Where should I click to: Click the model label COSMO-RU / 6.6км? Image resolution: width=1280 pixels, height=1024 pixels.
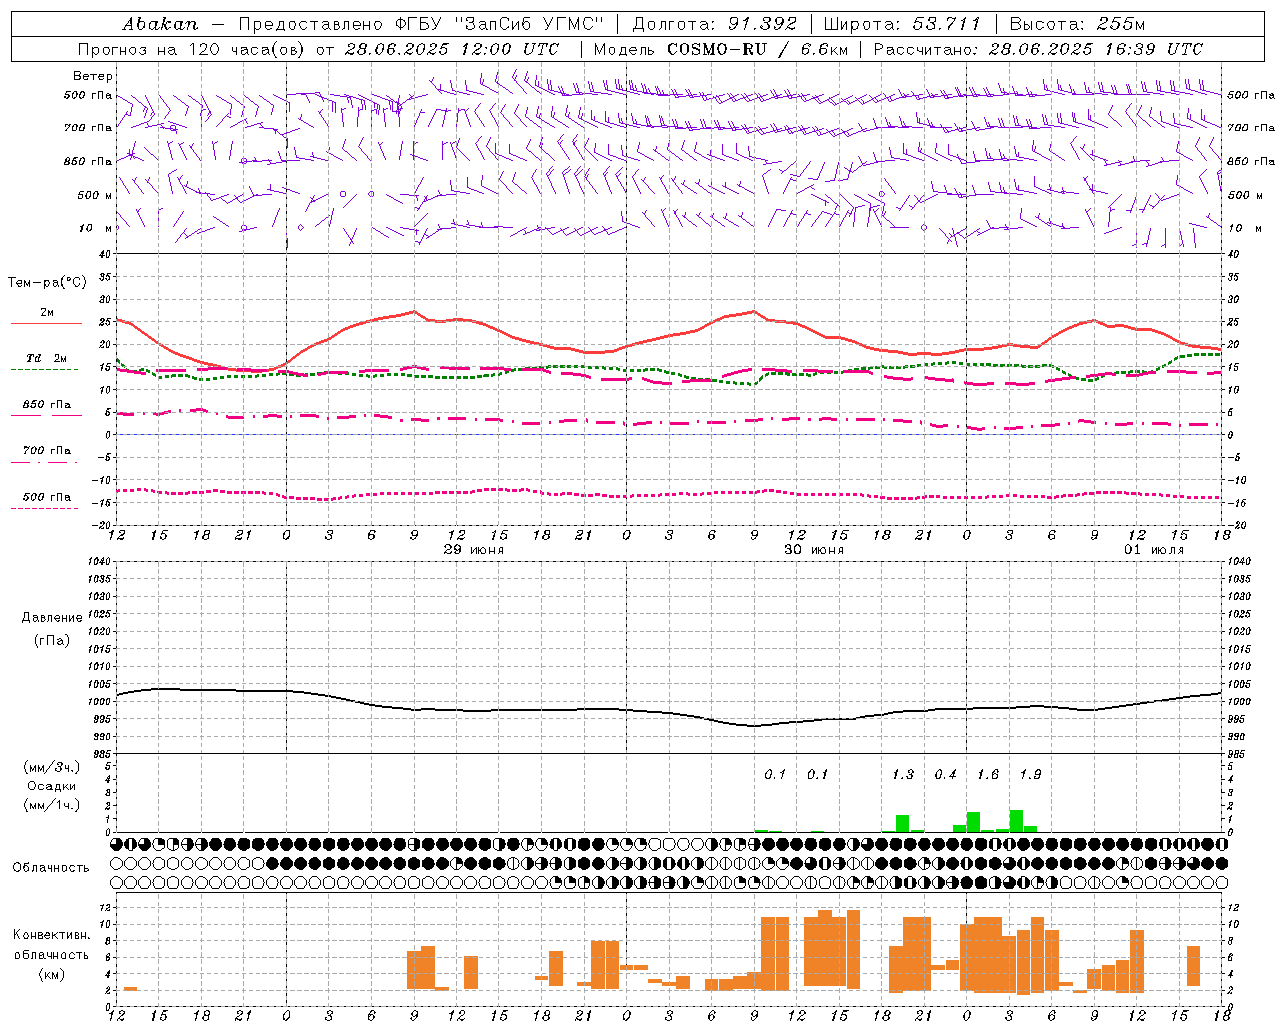757,49
